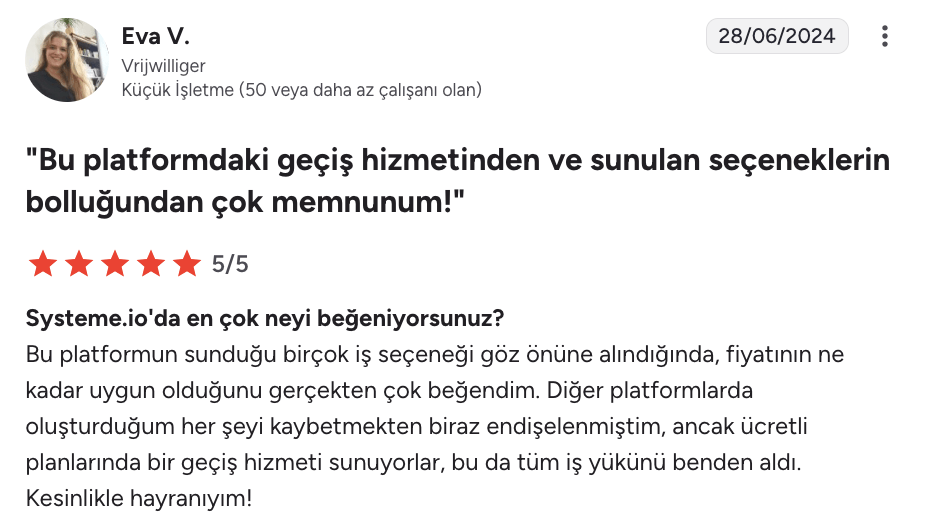This screenshot has height=517, width=930.
Task: Click the first rating star
Action: 43,264
